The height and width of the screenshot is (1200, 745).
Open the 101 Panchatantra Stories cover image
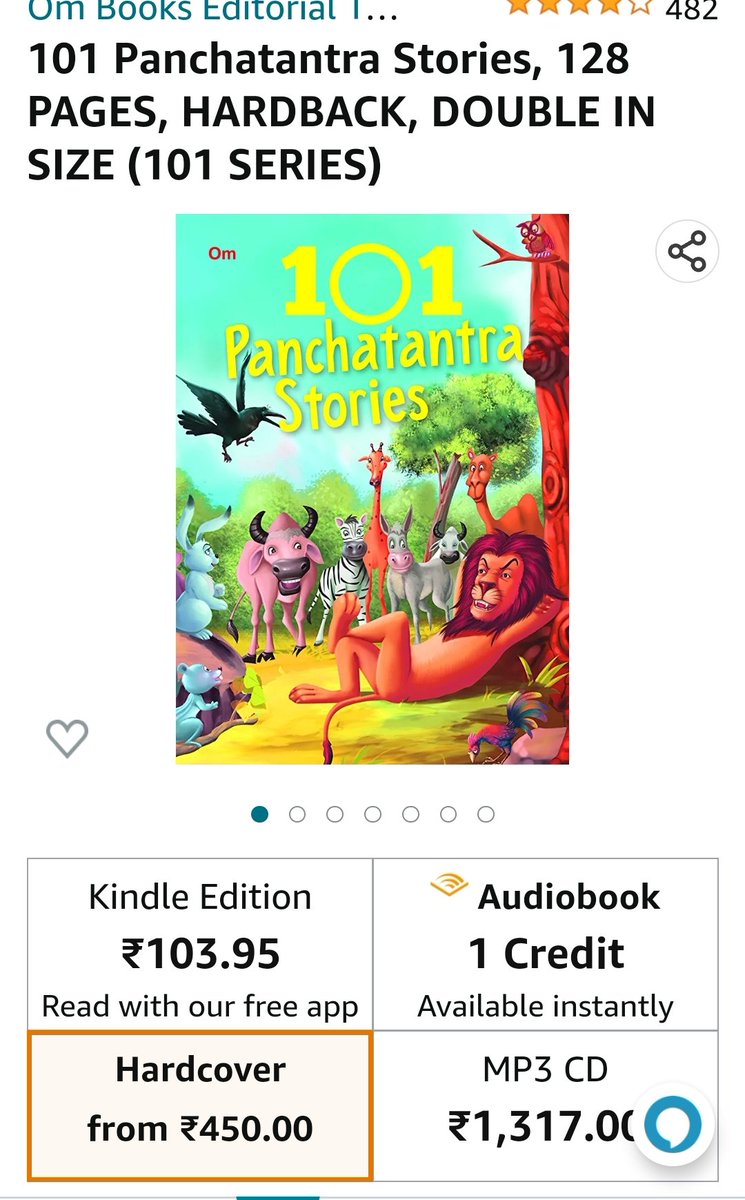tap(372, 489)
